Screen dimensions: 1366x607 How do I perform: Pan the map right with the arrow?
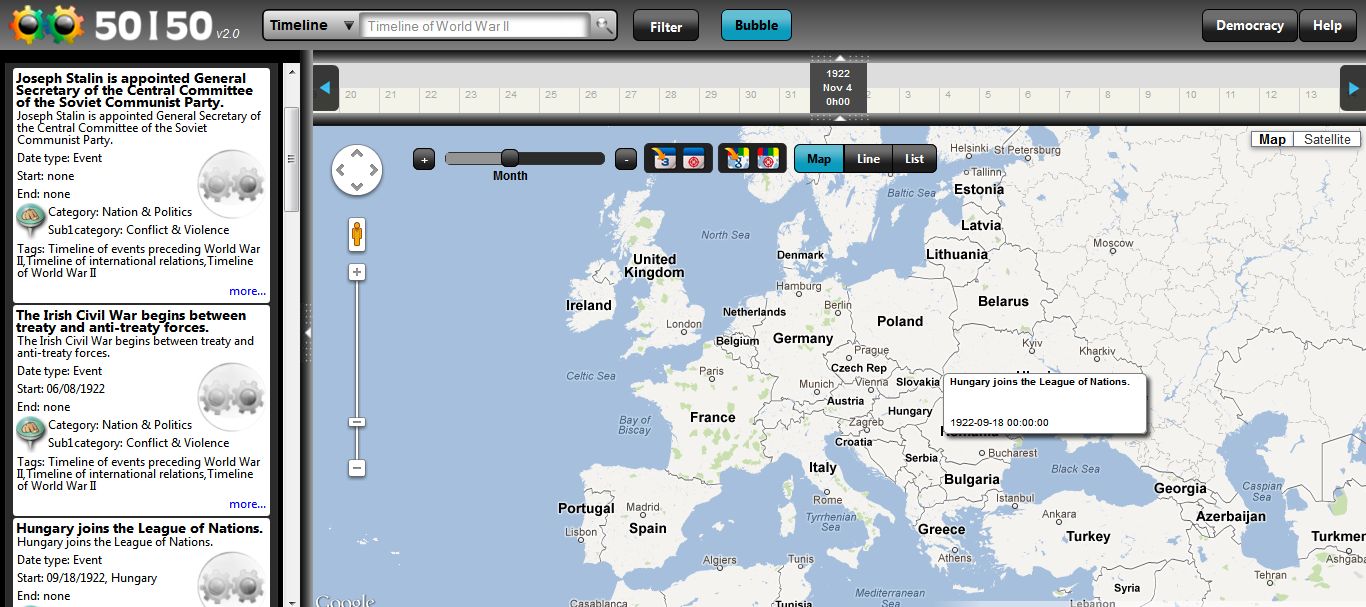(x=374, y=170)
